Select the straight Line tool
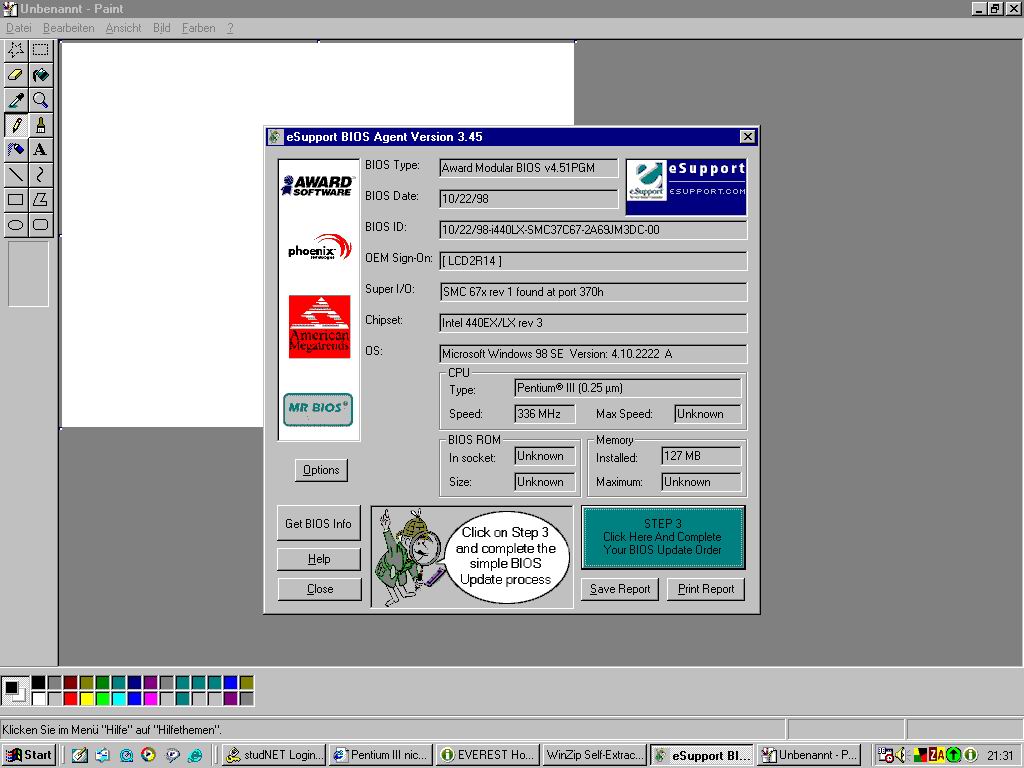The image size is (1024, 768). [x=16, y=174]
